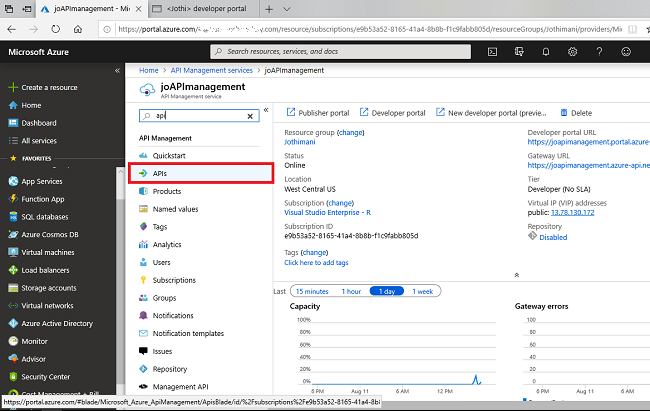Open Monitor in the sidebar
This screenshot has height=411, width=650.
28,341
